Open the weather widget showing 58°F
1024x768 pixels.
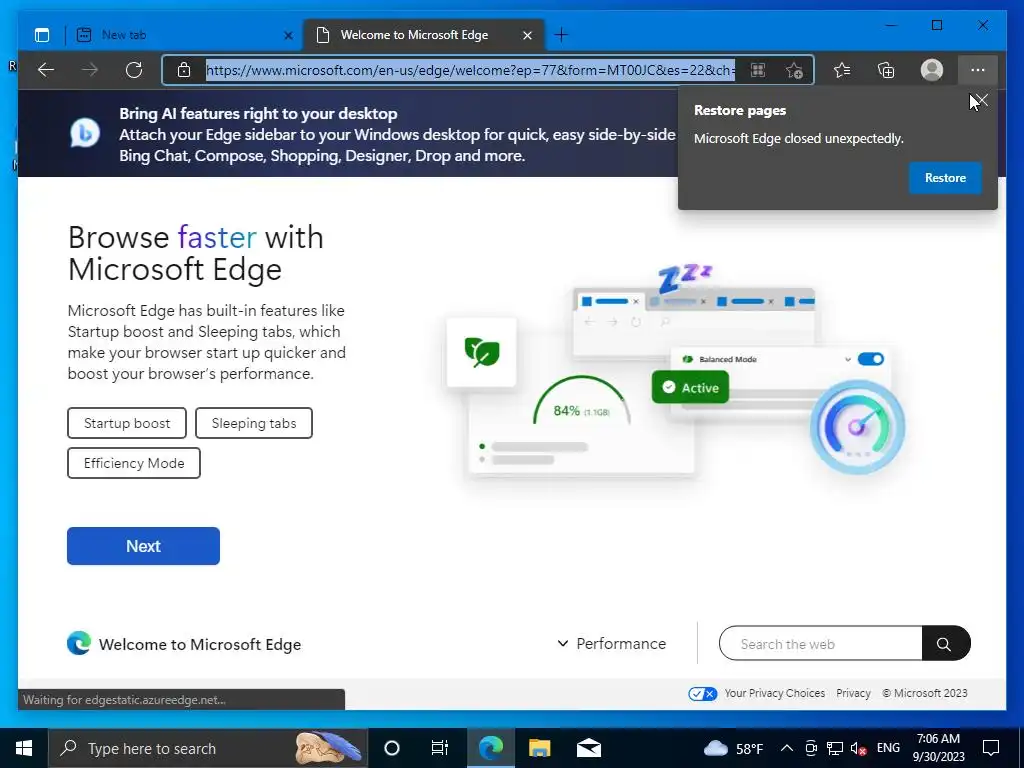tap(733, 748)
